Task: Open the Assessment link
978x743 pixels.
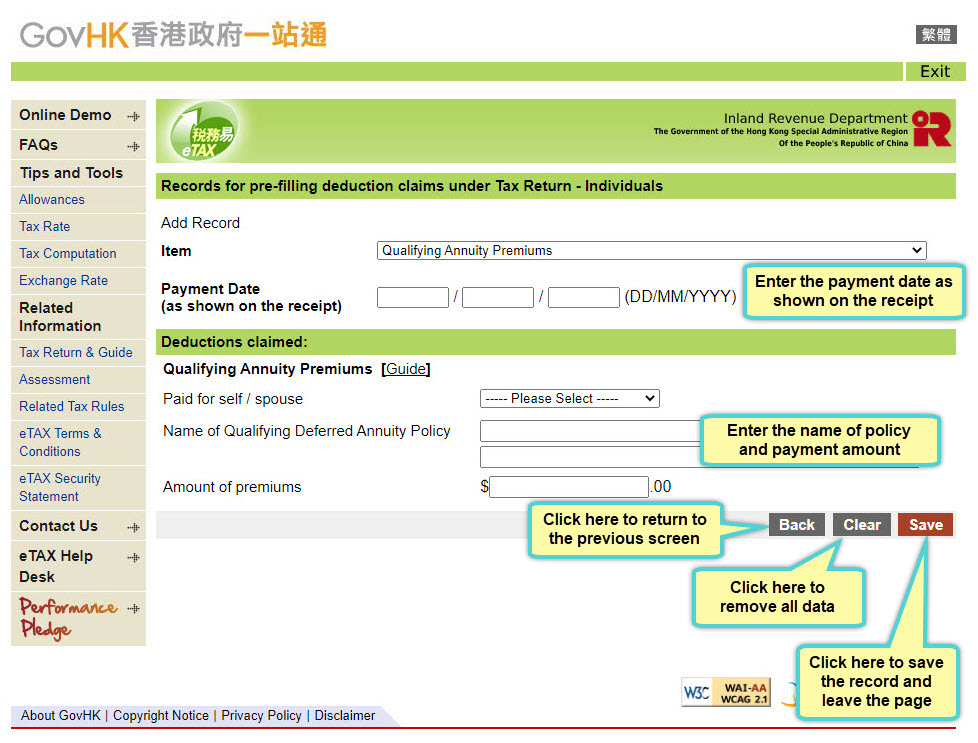Action: click(54, 379)
